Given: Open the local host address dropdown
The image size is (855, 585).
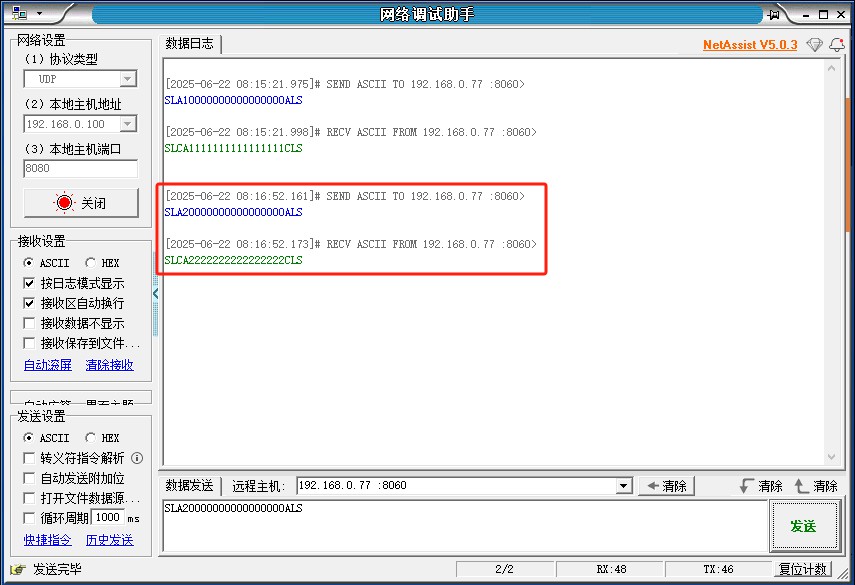Looking at the screenshot, I should 128,124.
